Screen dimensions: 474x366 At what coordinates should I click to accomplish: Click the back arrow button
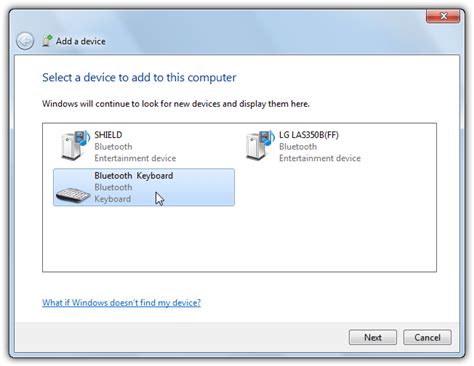tap(25, 41)
